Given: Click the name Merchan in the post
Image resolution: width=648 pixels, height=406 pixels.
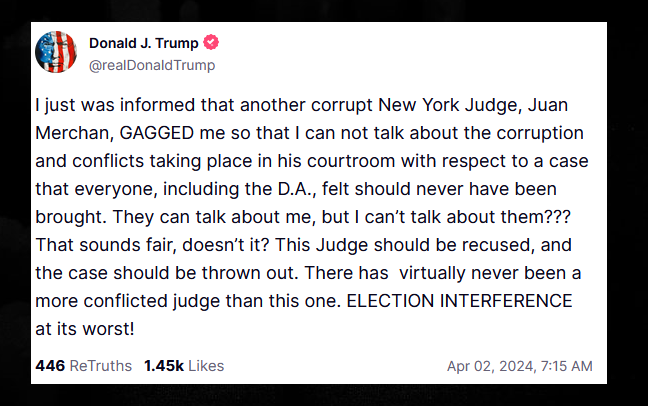Looking at the screenshot, I should point(72,133).
